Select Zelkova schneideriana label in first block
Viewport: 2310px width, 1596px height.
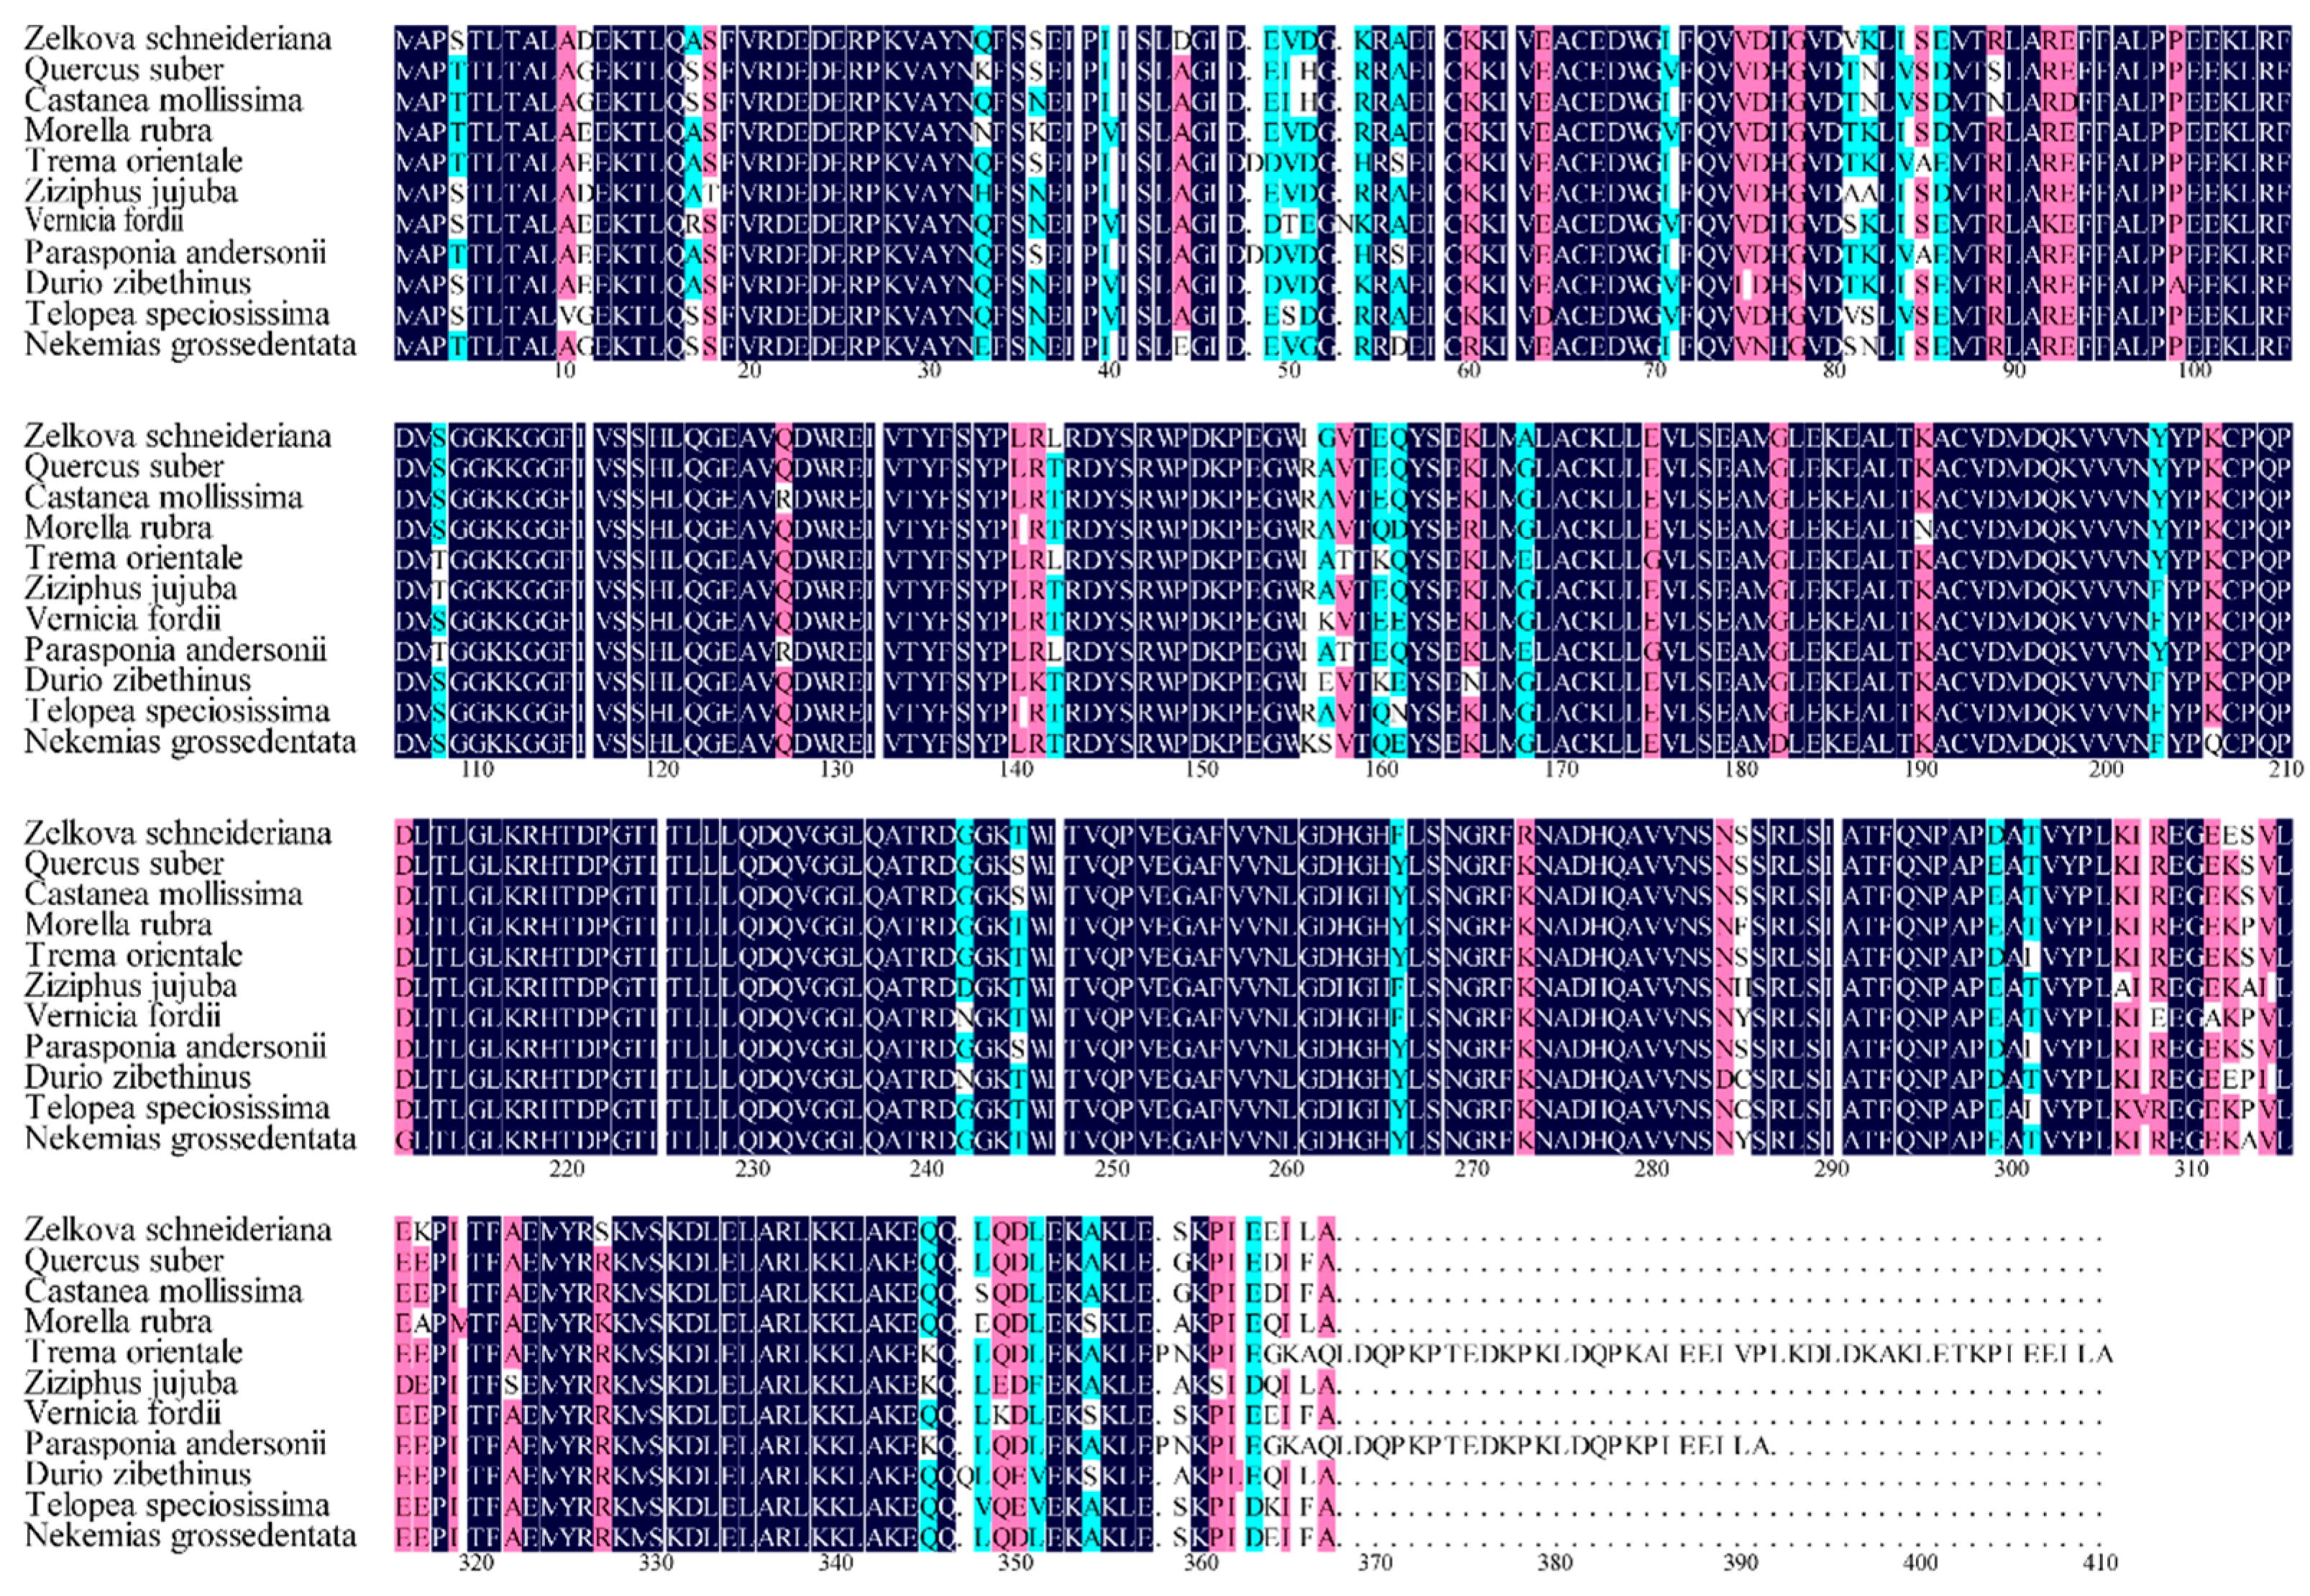177,39
